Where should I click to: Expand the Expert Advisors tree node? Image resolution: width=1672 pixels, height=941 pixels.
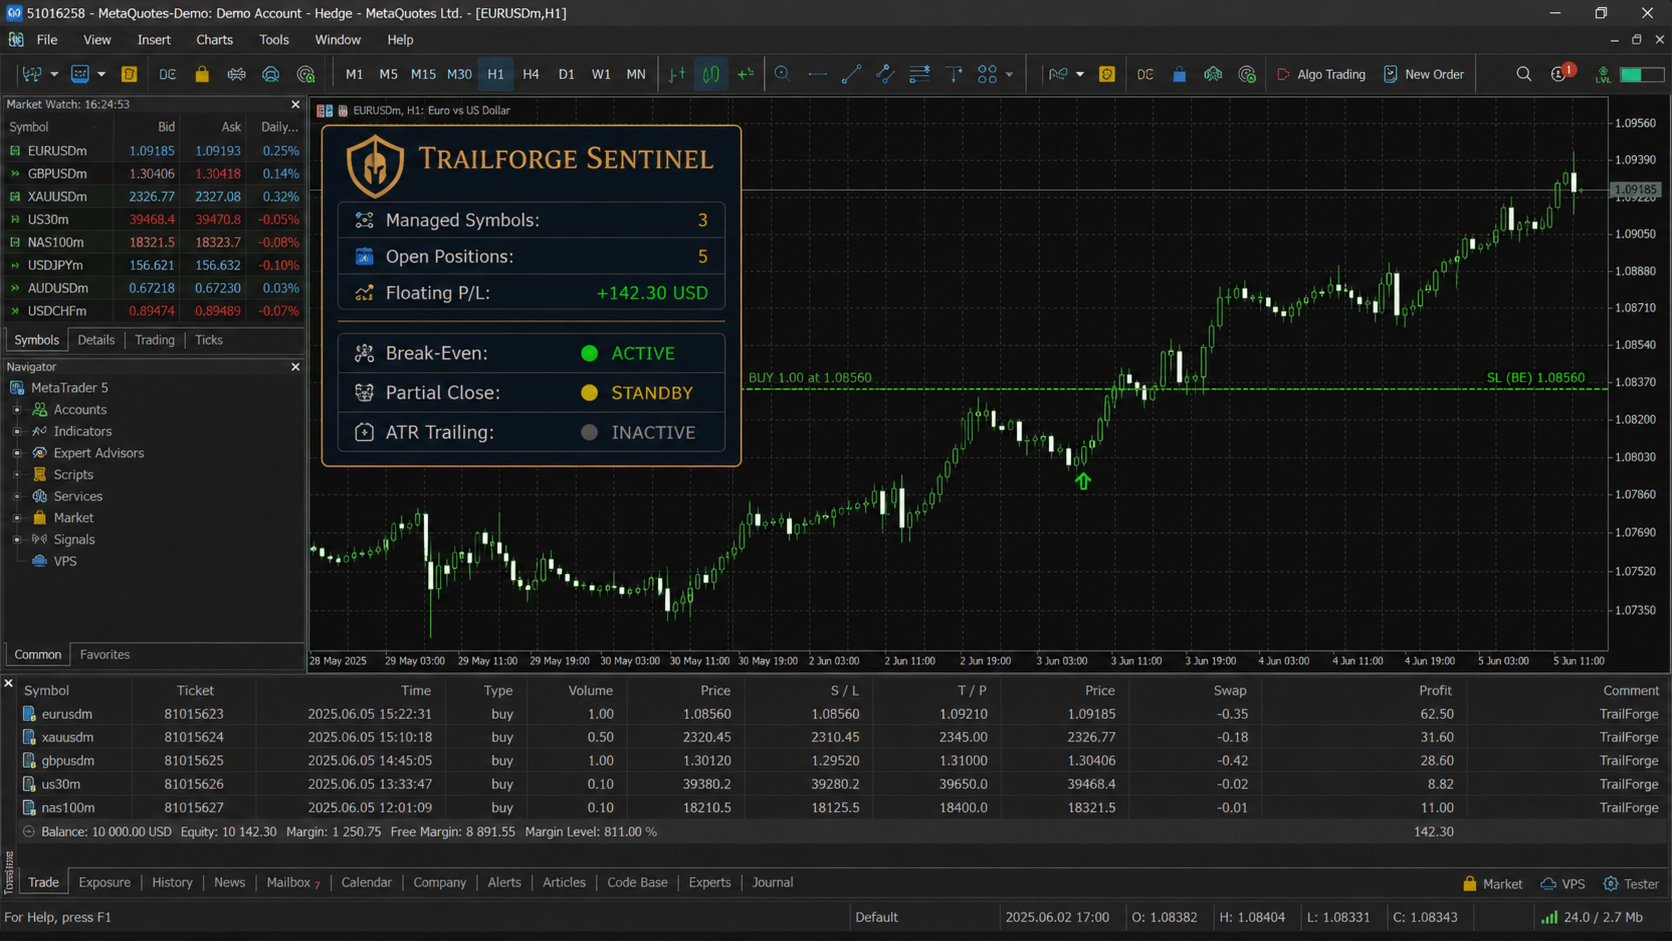[17, 453]
